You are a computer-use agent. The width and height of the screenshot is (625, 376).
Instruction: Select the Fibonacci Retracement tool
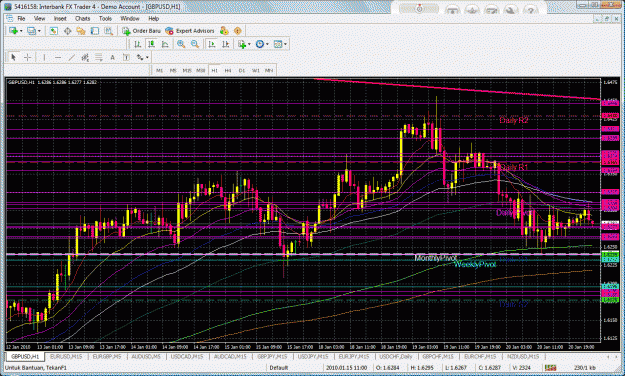point(98,57)
